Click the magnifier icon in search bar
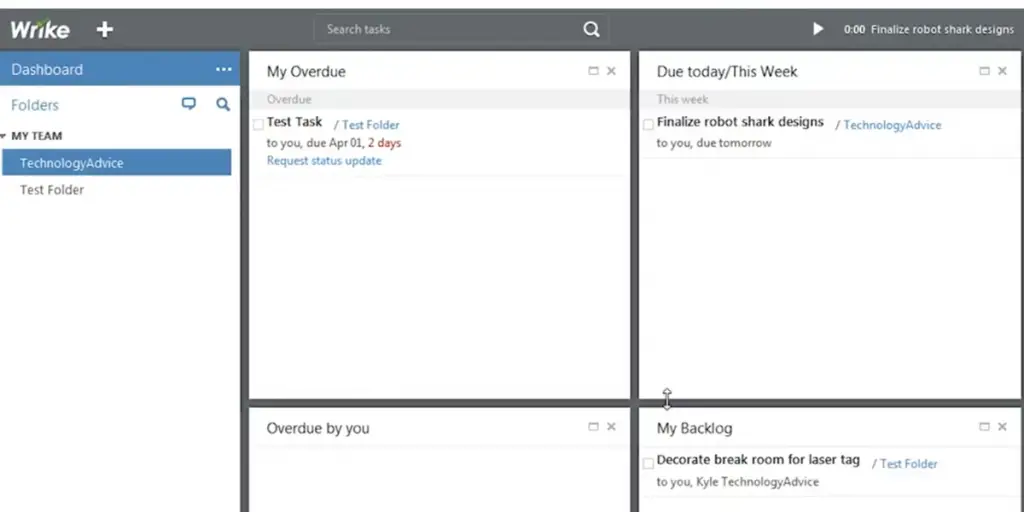Screen dimensions: 1024x512 pyautogui.click(x=591, y=29)
